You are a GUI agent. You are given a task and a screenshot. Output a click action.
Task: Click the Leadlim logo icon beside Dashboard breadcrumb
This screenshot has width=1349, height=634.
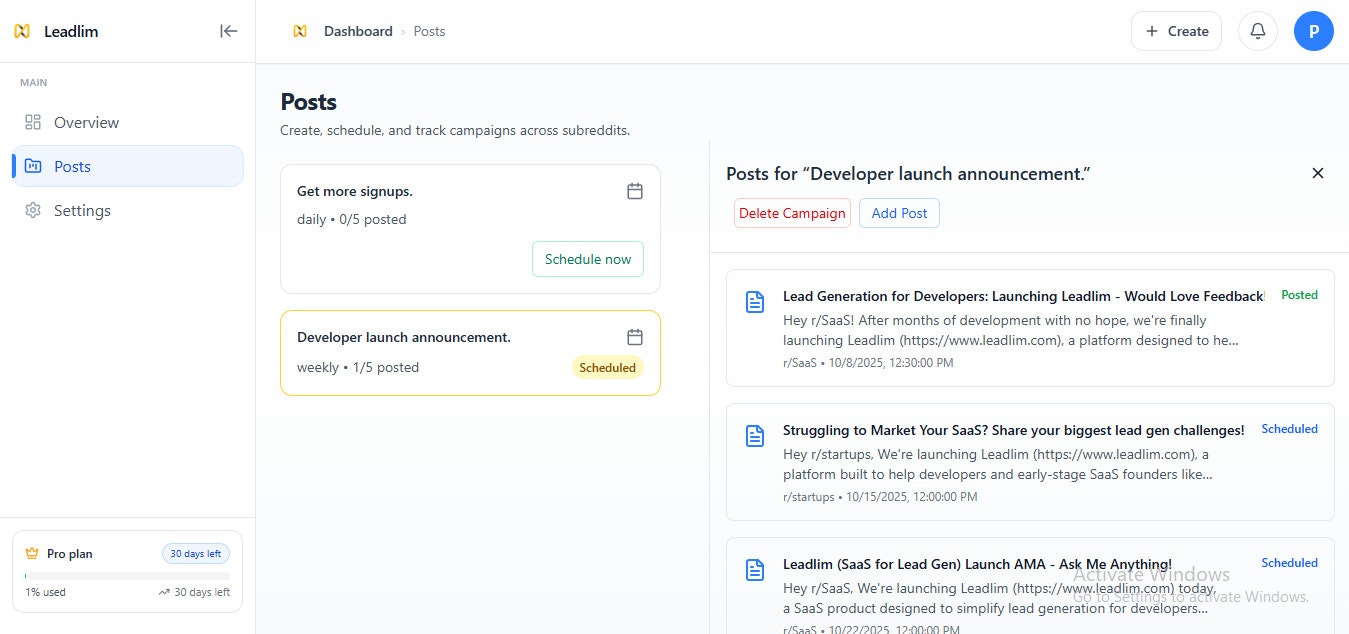click(x=299, y=31)
